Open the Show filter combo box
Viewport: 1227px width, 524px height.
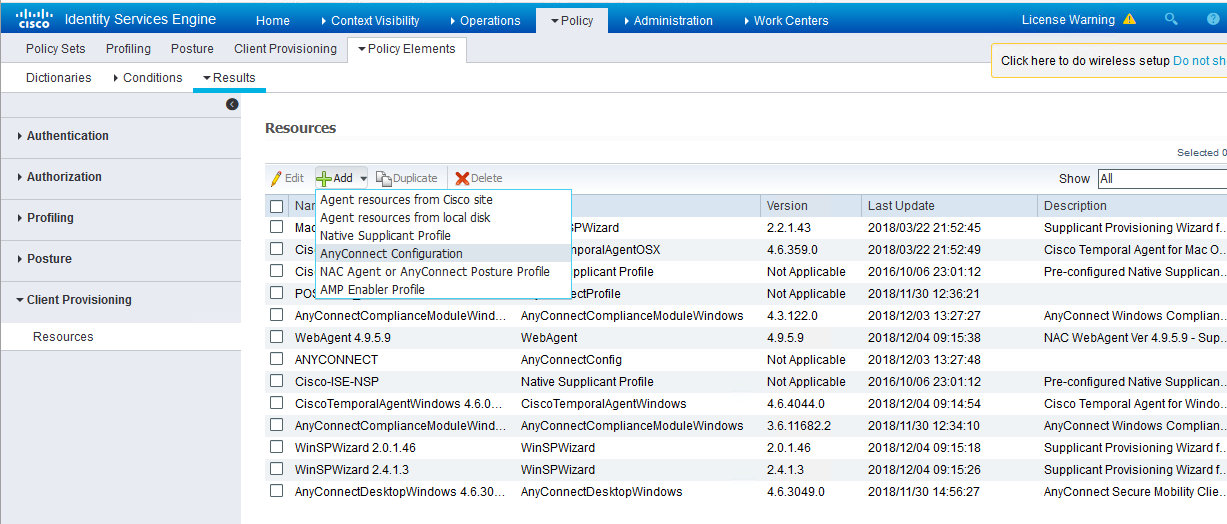(x=1161, y=179)
